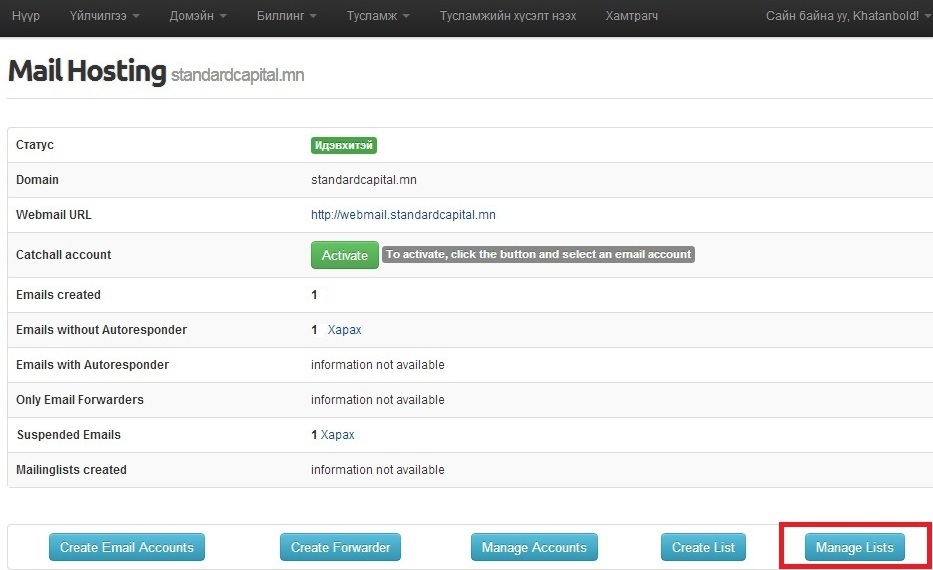
Task: Expand the Үйлчилгээ dropdown menu
Action: point(104,16)
